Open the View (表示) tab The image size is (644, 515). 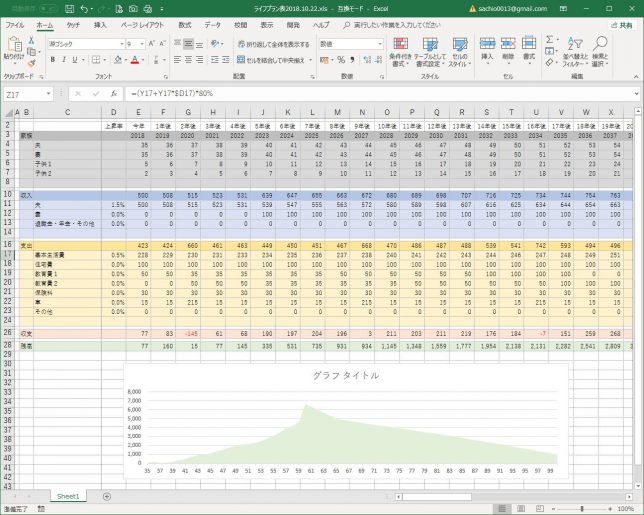(x=267, y=25)
